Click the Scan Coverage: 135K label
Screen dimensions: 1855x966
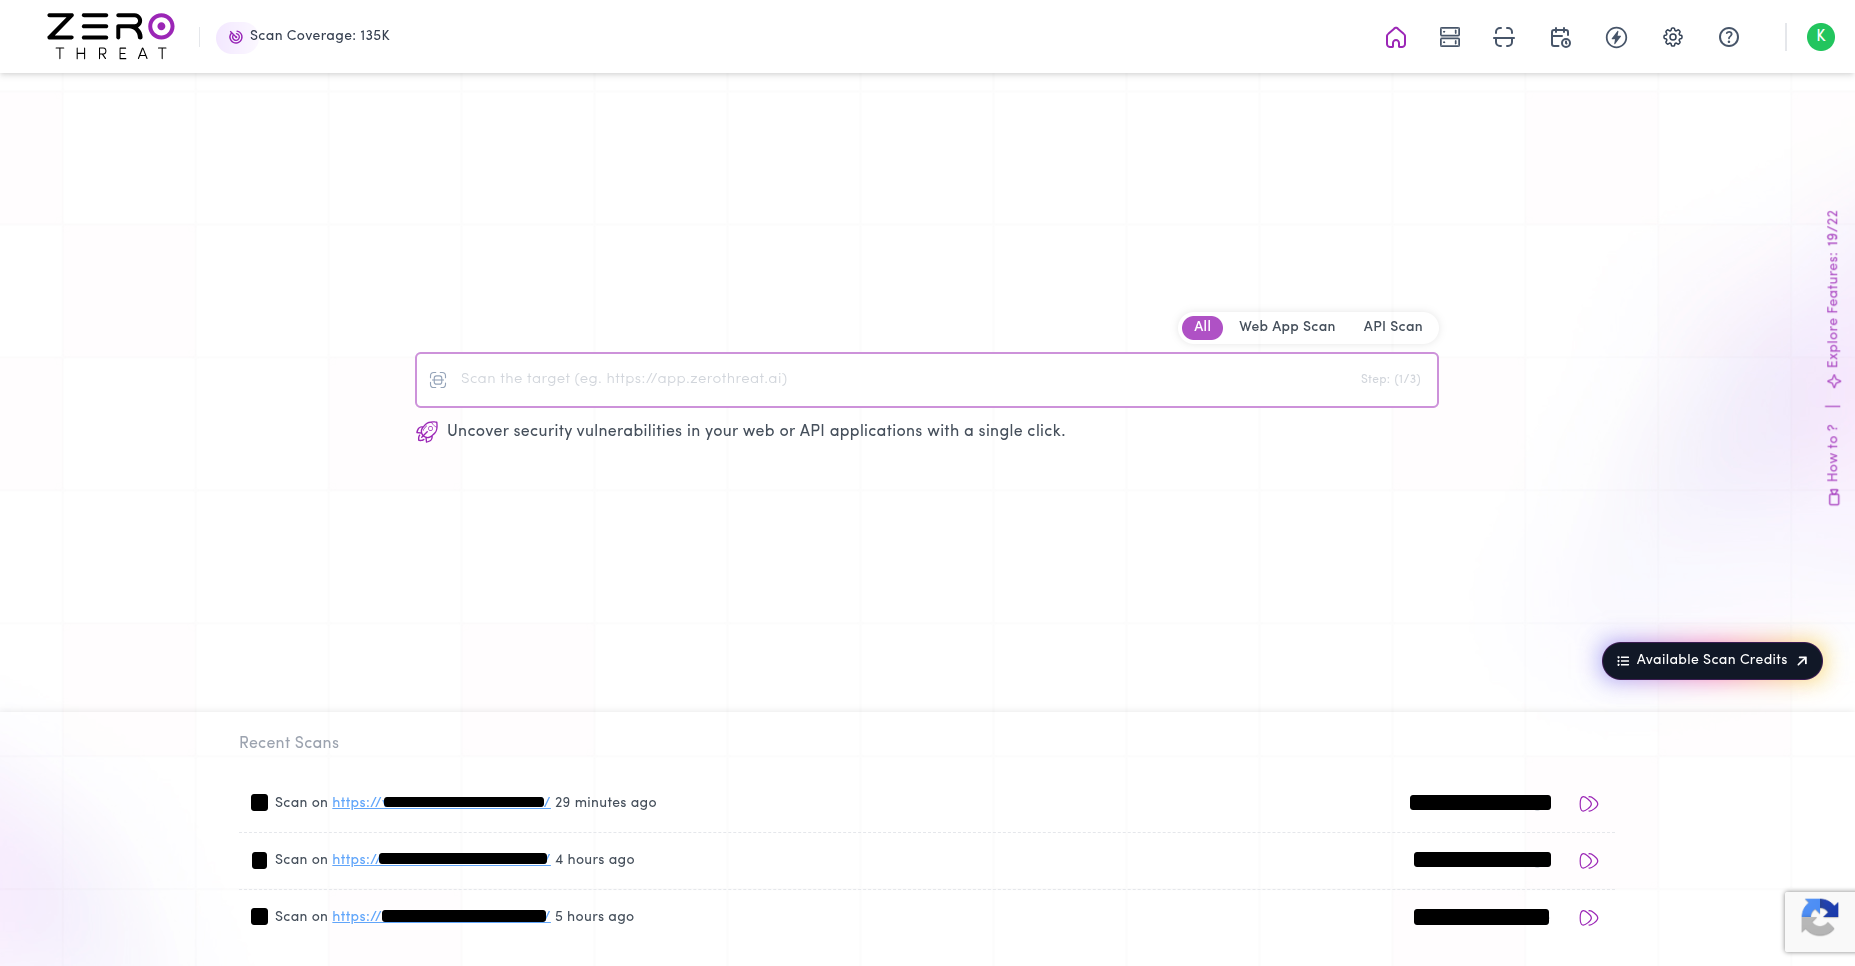click(x=320, y=36)
